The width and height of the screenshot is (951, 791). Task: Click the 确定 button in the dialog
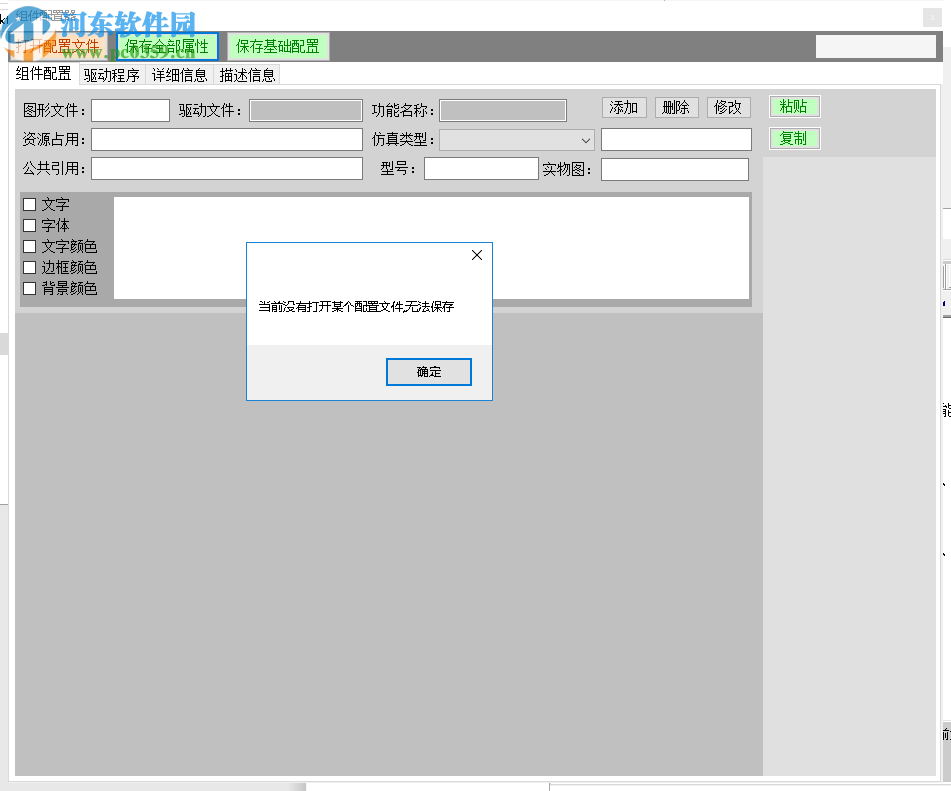coord(429,372)
